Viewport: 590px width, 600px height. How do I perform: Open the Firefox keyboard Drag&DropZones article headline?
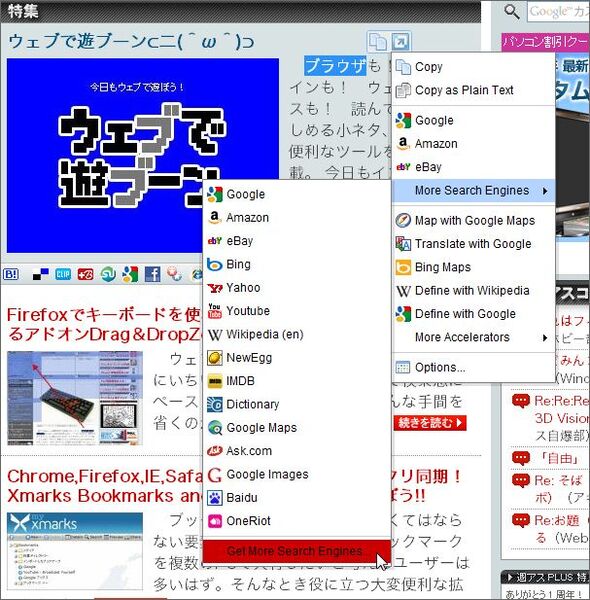click(x=103, y=324)
